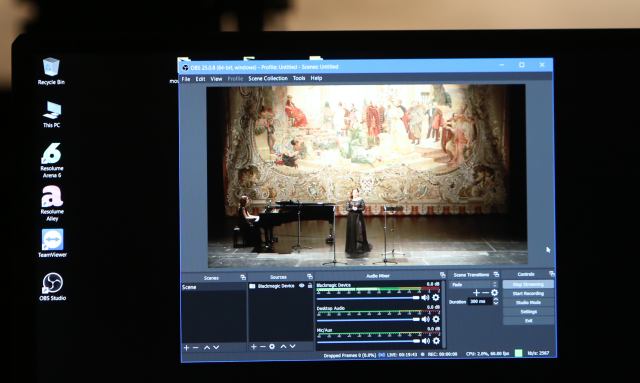
Task: Move source up in Sources panel
Action: tap(283, 346)
